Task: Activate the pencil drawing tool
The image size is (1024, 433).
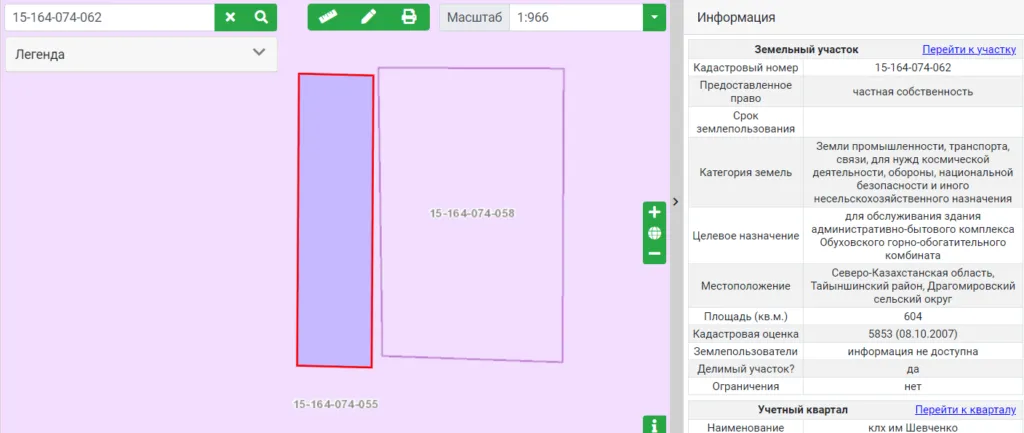Action: pos(368,17)
